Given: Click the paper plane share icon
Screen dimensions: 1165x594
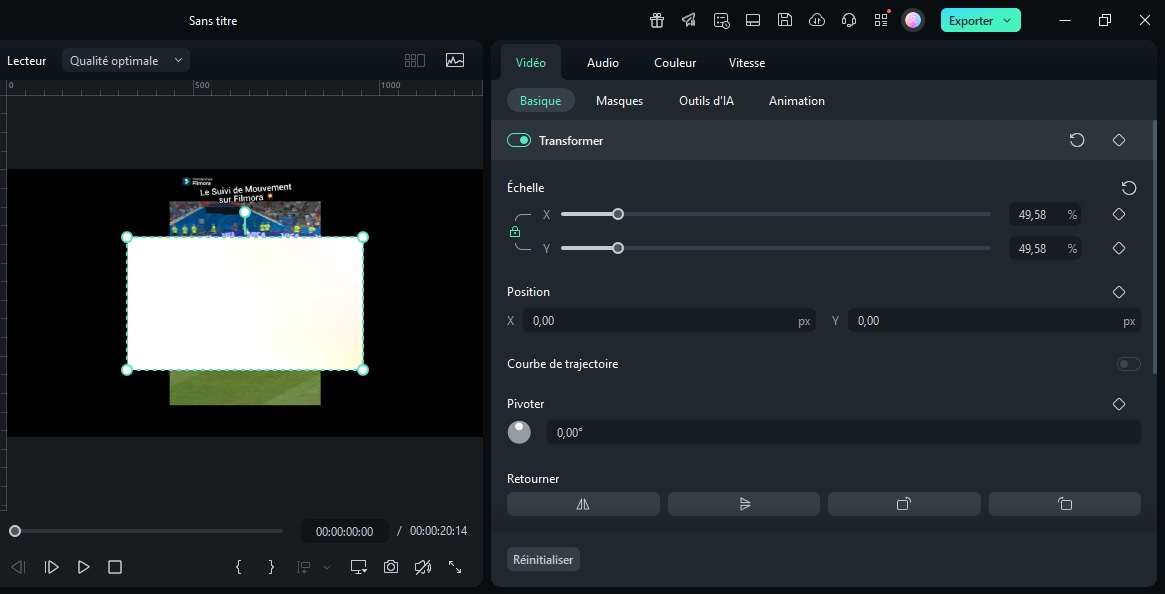Looking at the screenshot, I should pyautogui.click(x=689, y=20).
